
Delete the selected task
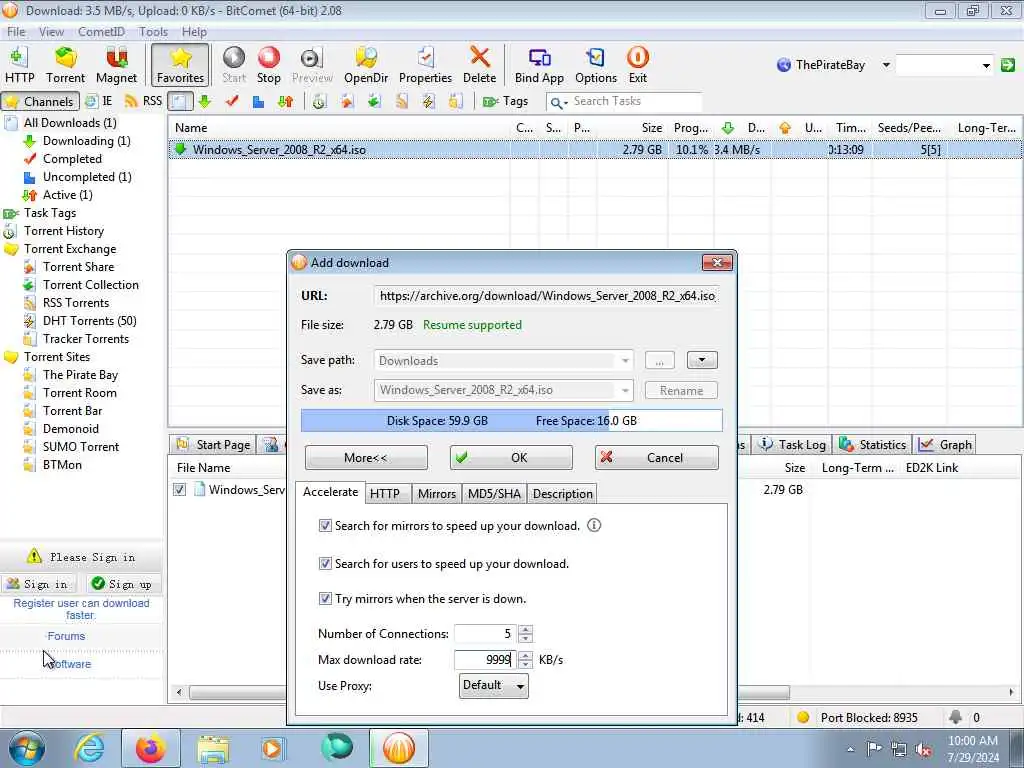pyautogui.click(x=479, y=65)
